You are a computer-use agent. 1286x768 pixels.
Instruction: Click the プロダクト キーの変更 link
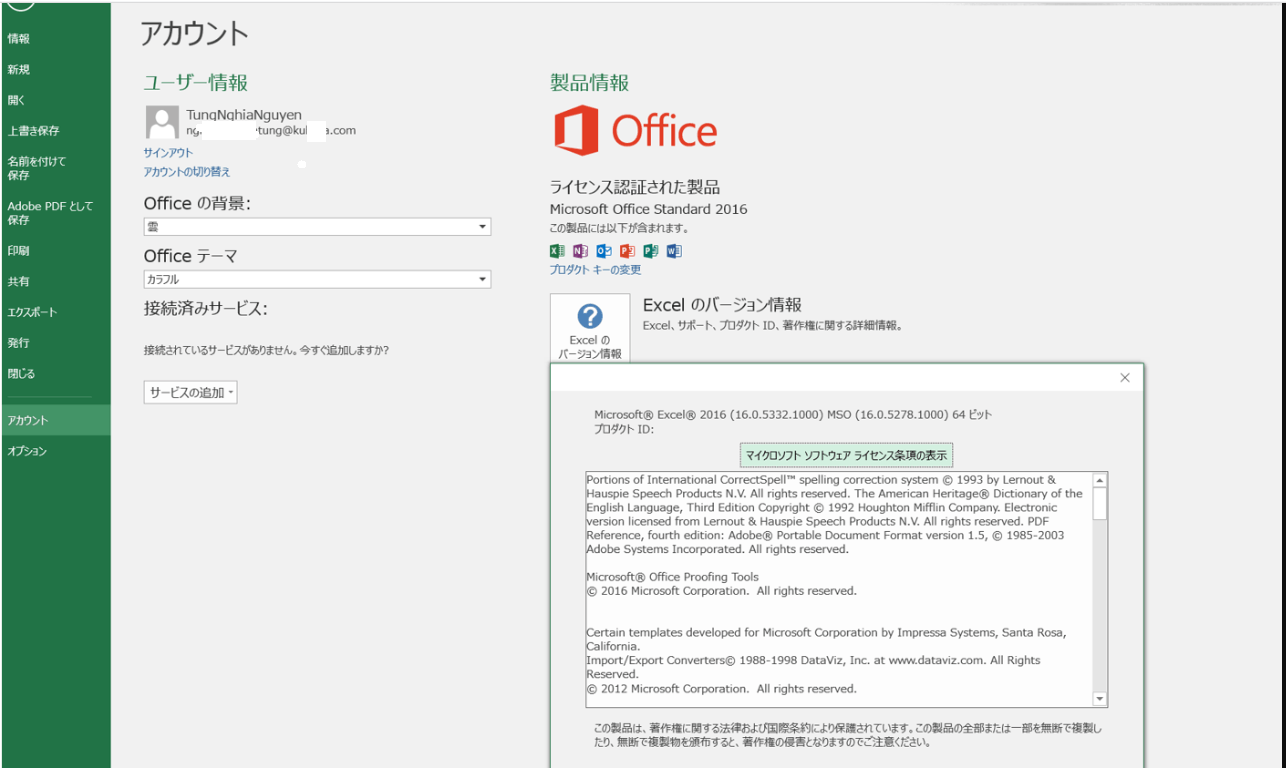click(596, 270)
